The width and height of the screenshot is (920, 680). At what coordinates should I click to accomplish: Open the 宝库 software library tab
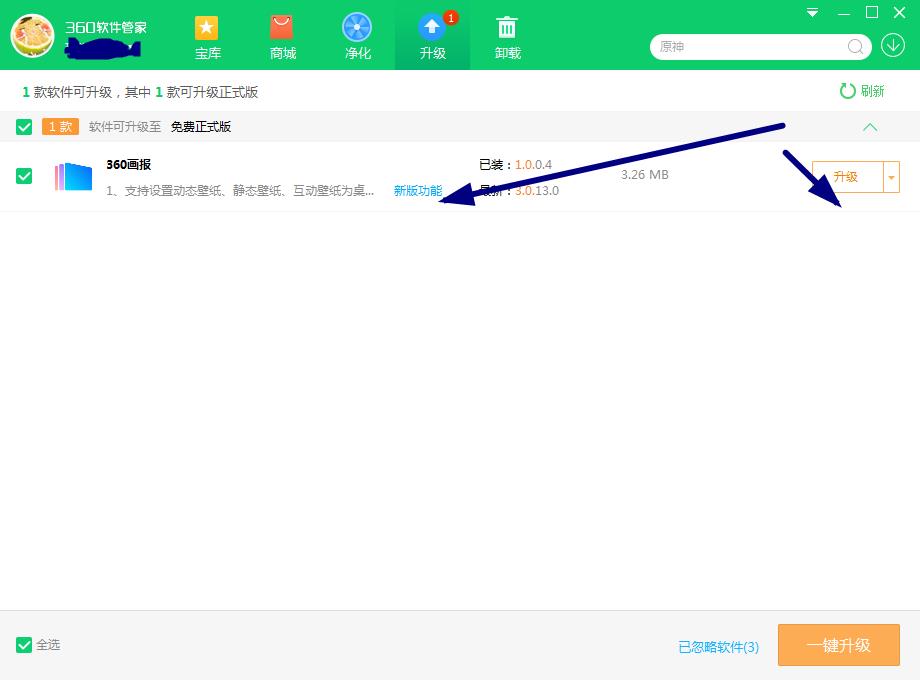click(x=207, y=36)
